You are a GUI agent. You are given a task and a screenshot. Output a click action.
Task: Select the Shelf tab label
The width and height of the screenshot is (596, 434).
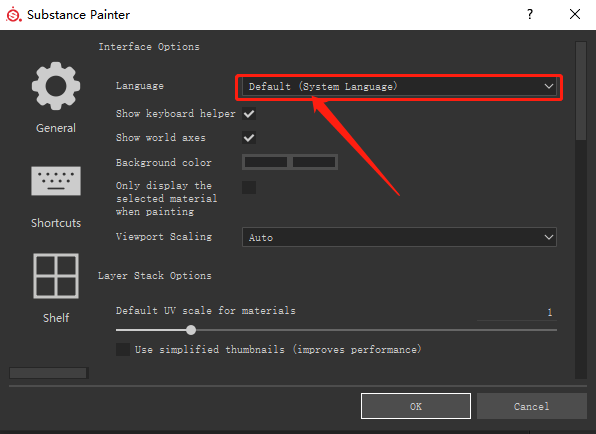click(56, 318)
